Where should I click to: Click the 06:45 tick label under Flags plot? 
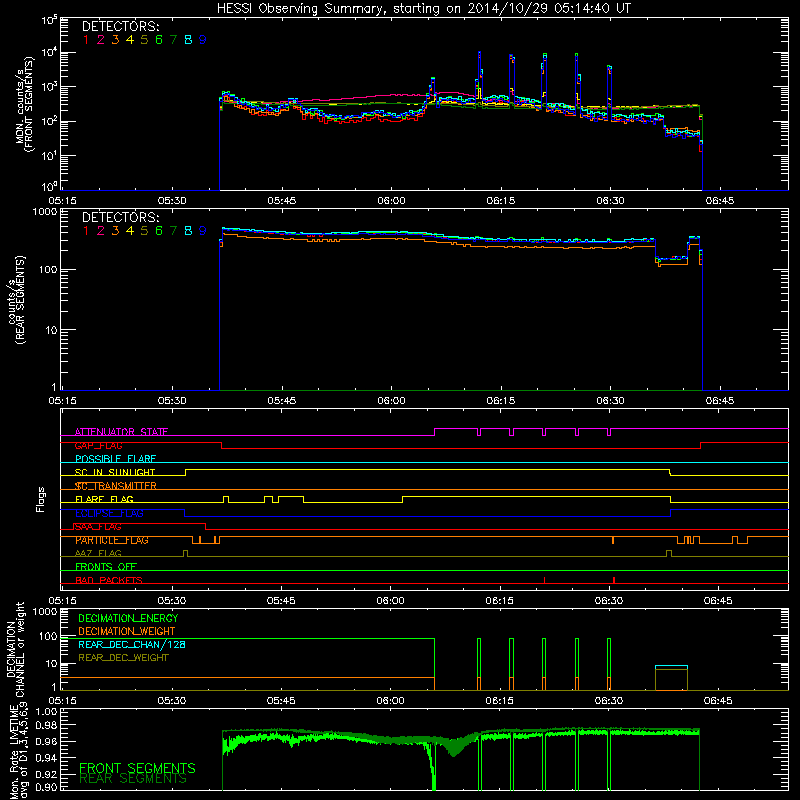[x=718, y=601]
